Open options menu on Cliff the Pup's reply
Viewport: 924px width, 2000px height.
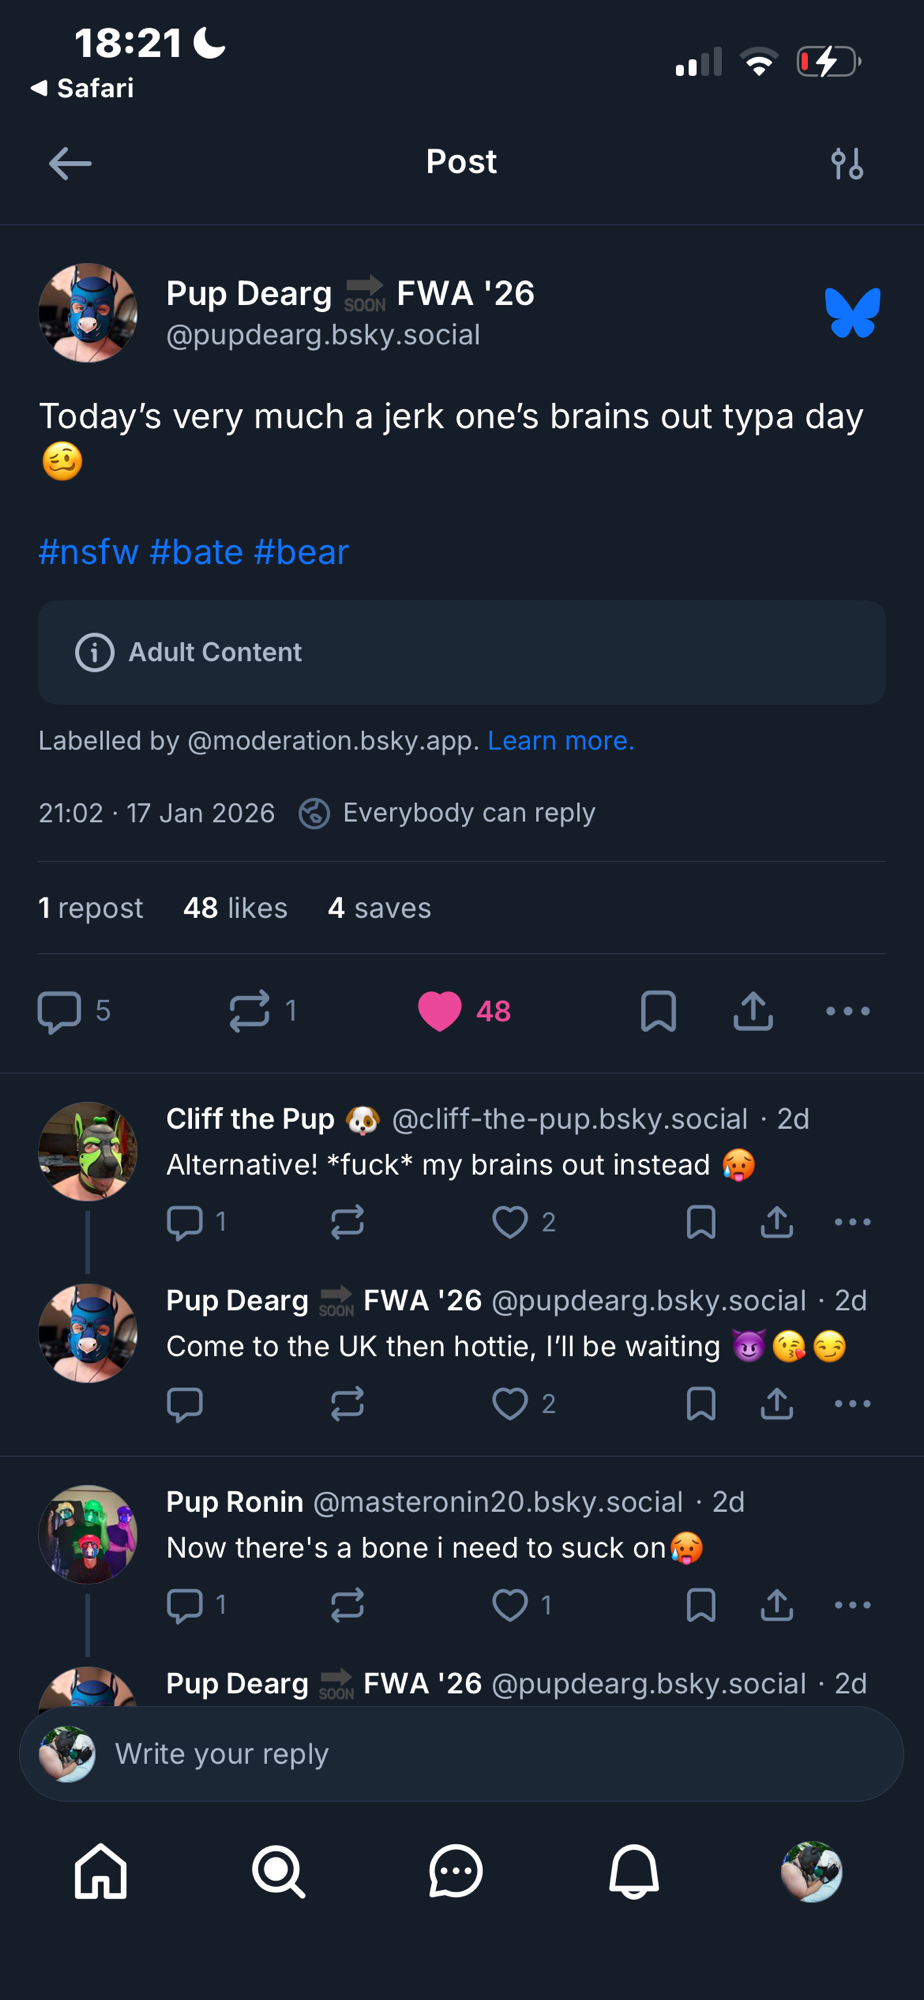click(x=852, y=1222)
